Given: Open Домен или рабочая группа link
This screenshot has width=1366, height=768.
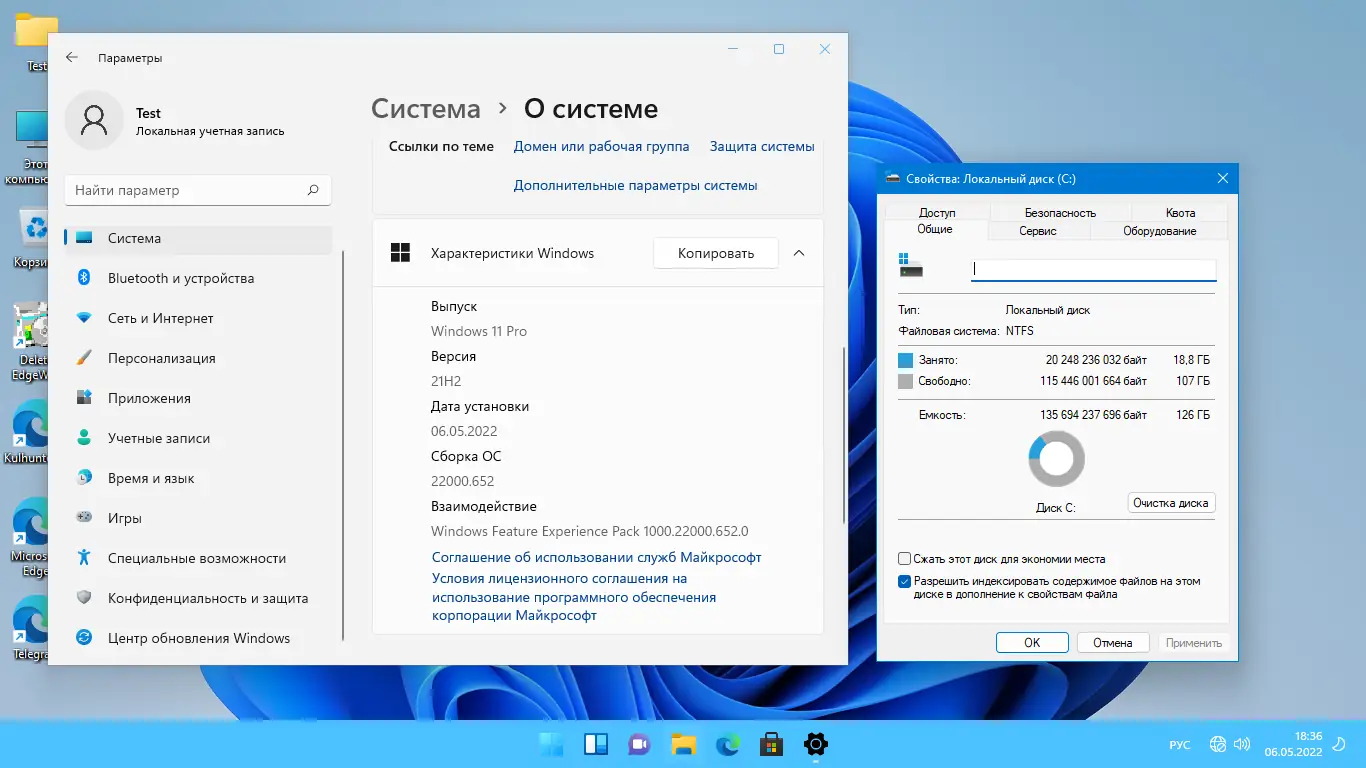Looking at the screenshot, I should [601, 146].
